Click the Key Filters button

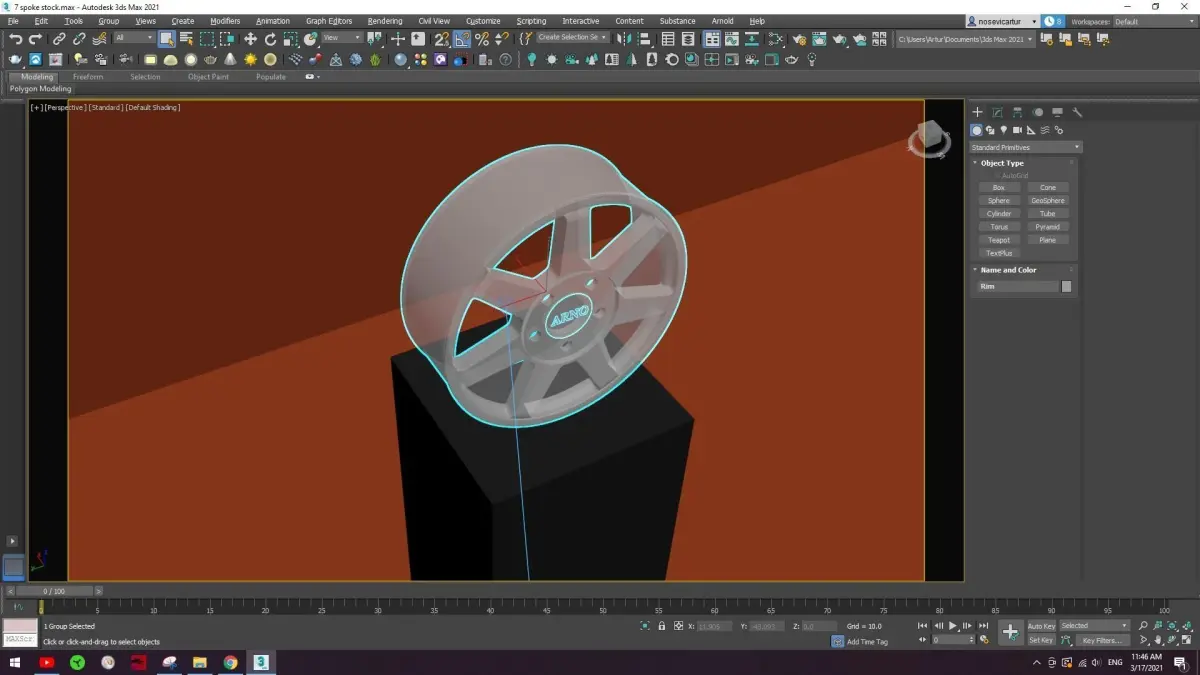(1102, 640)
